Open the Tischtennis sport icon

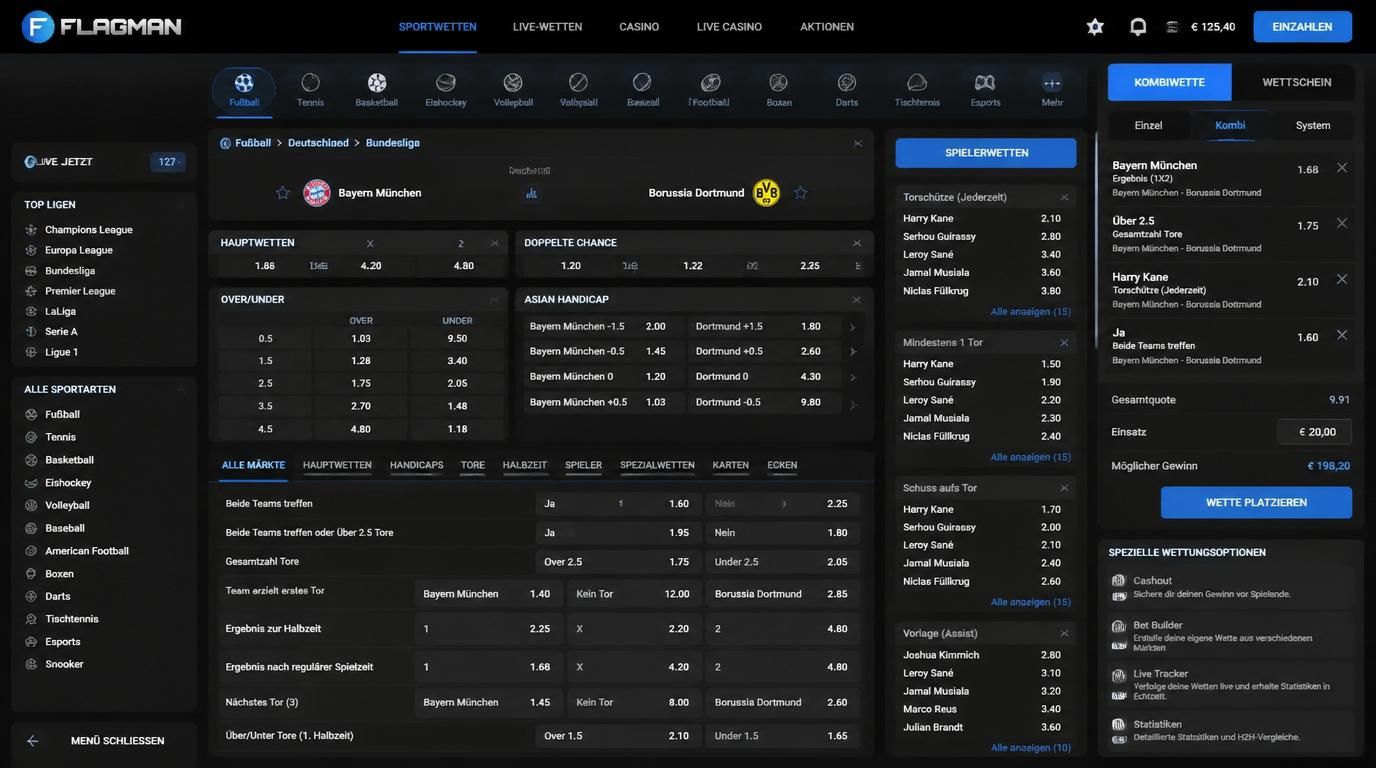click(x=917, y=89)
